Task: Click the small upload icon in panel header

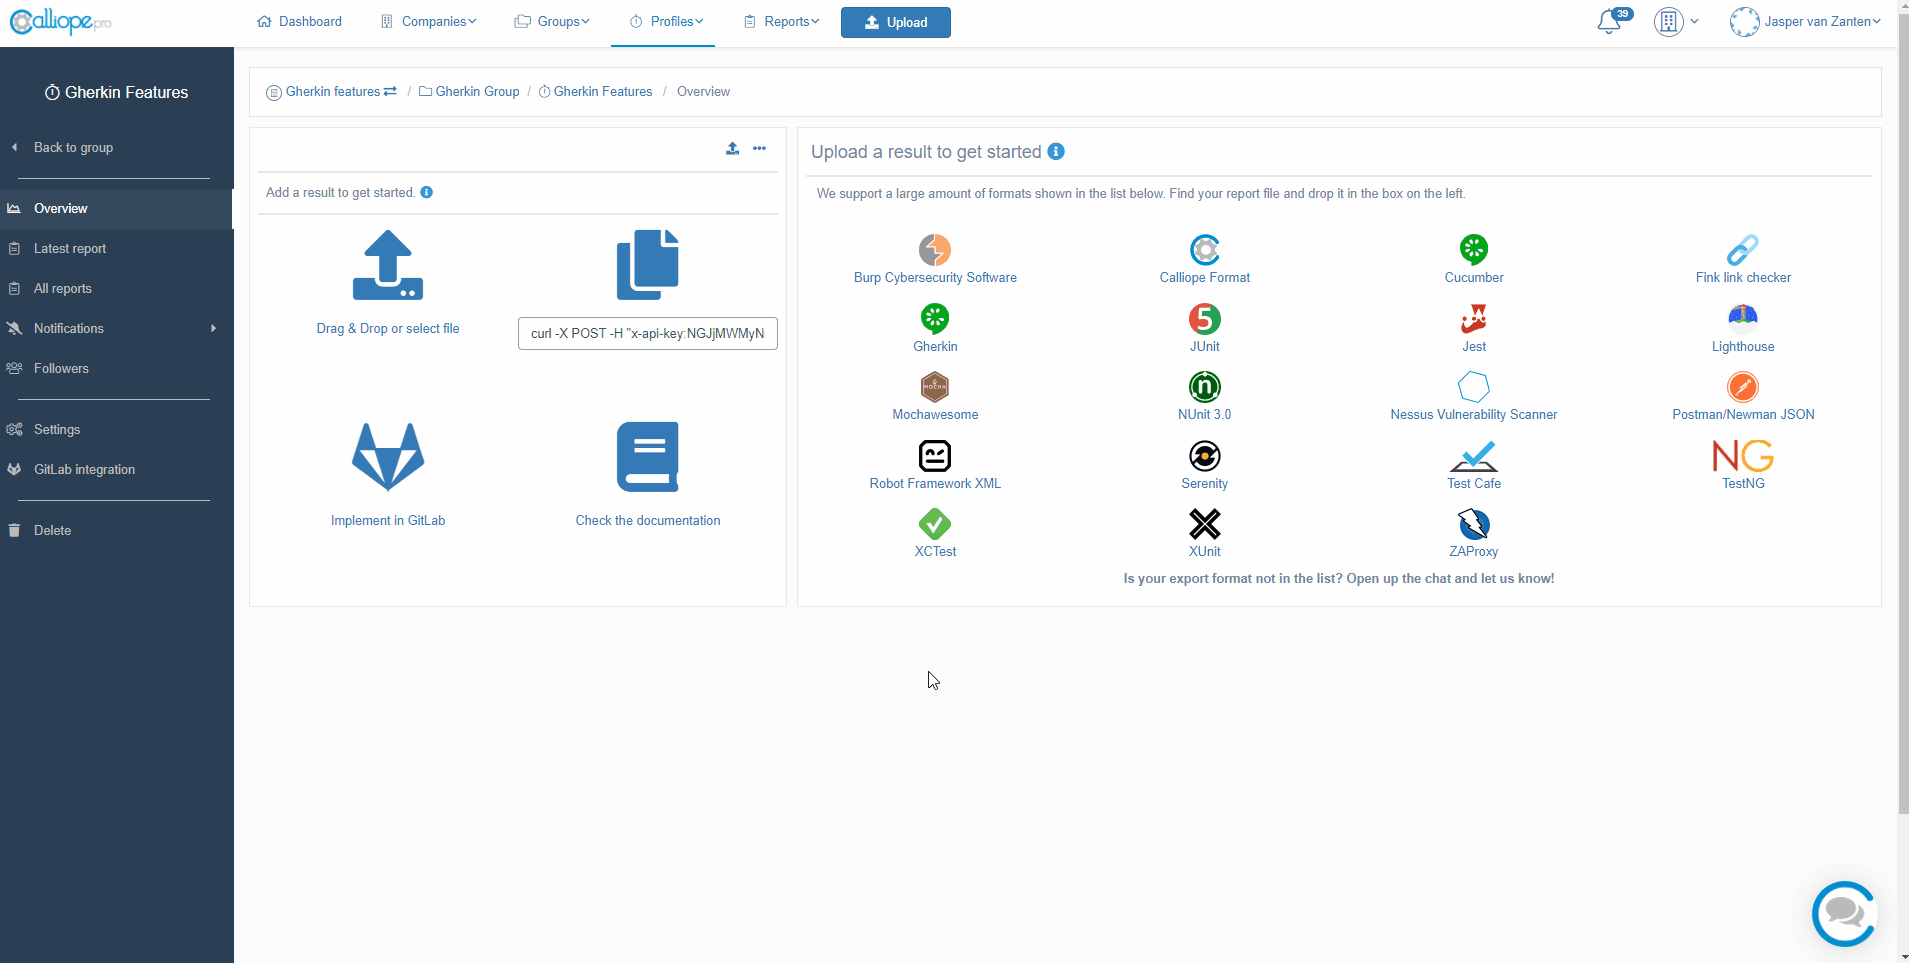Action: [x=732, y=148]
